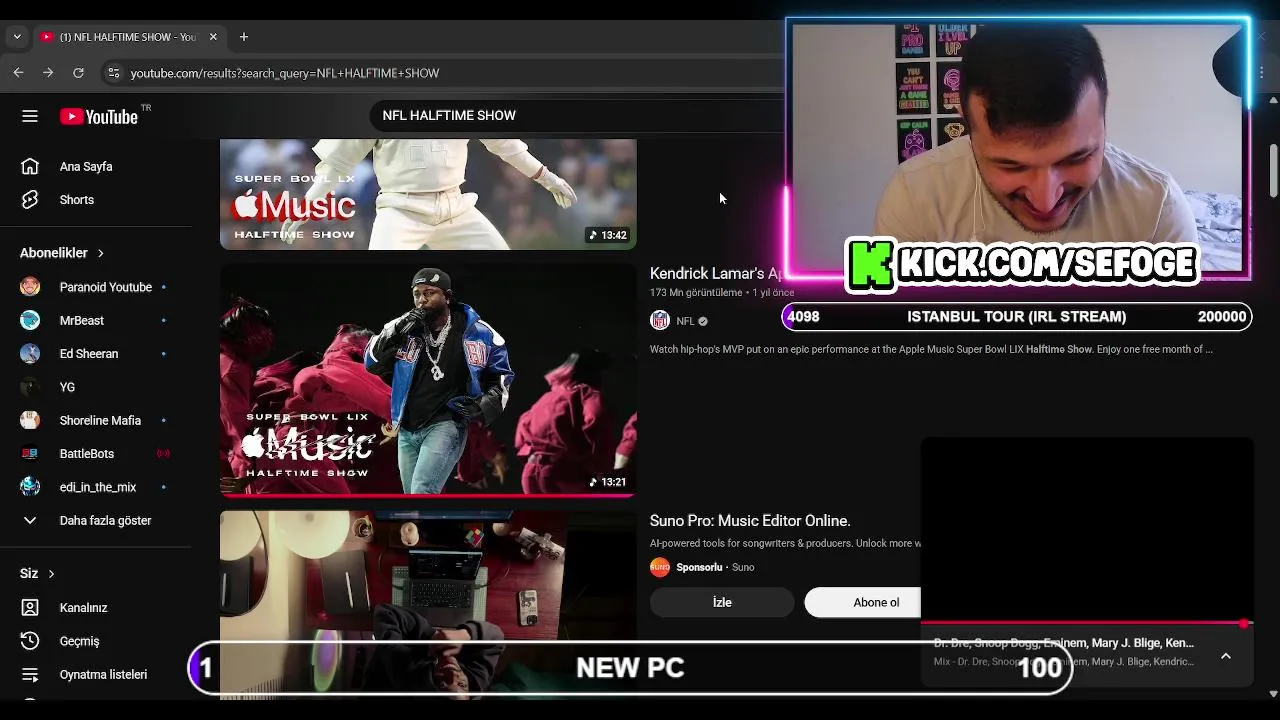
Task: Click the Suno sponsor avatar
Action: [660, 567]
